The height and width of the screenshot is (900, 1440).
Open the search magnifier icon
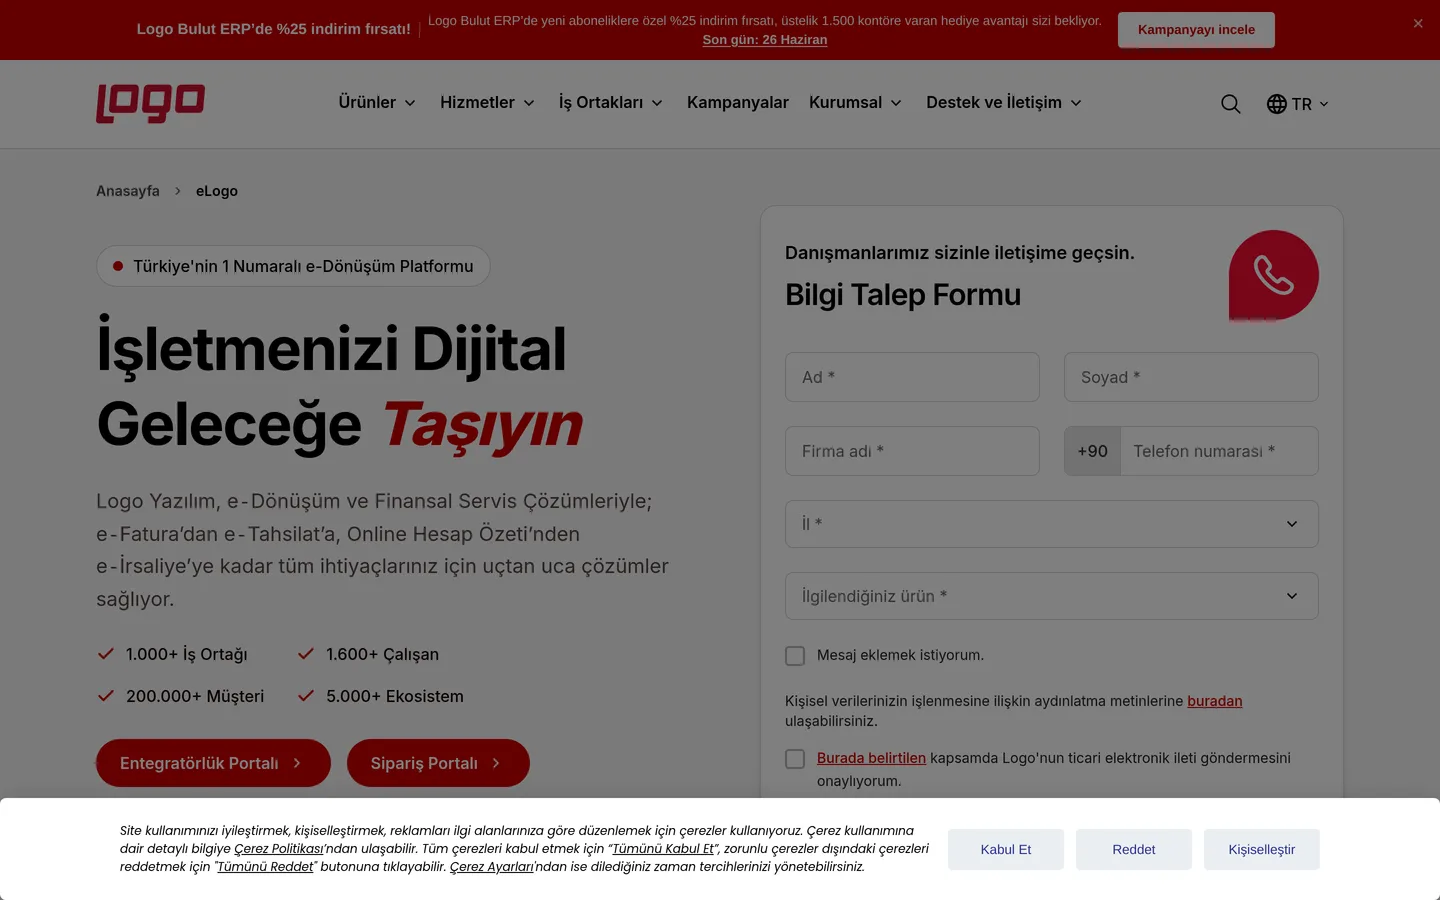pyautogui.click(x=1231, y=104)
